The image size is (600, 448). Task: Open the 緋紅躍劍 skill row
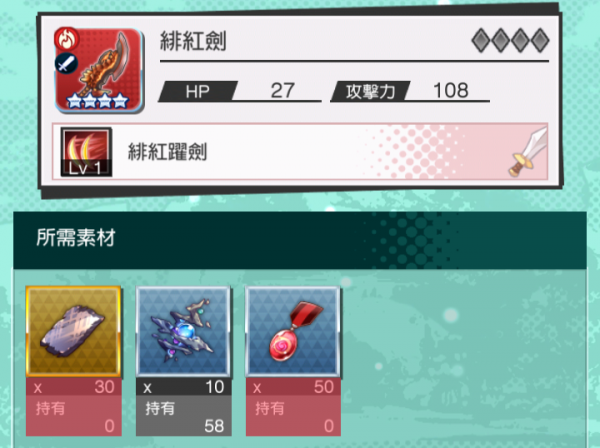coord(300,152)
